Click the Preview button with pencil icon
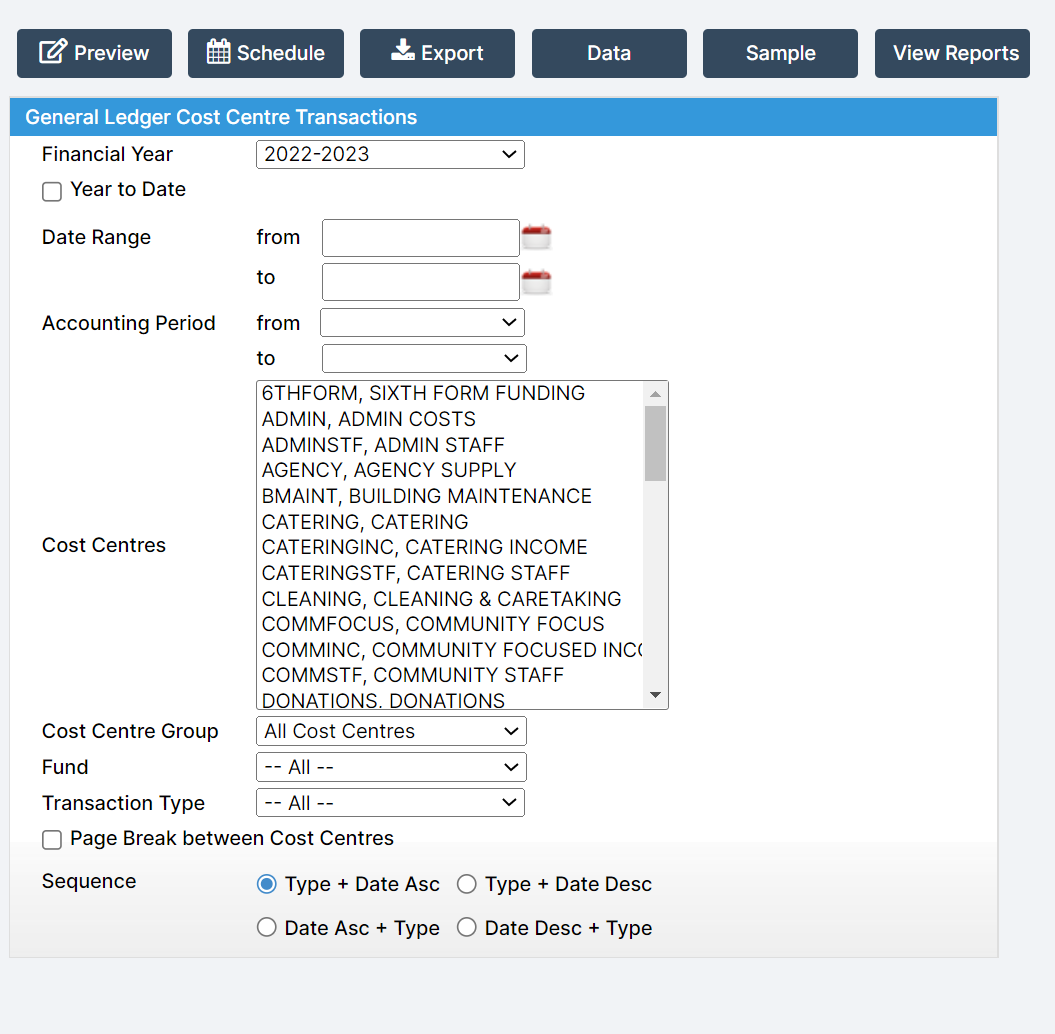The width and height of the screenshot is (1055, 1034). [x=94, y=53]
